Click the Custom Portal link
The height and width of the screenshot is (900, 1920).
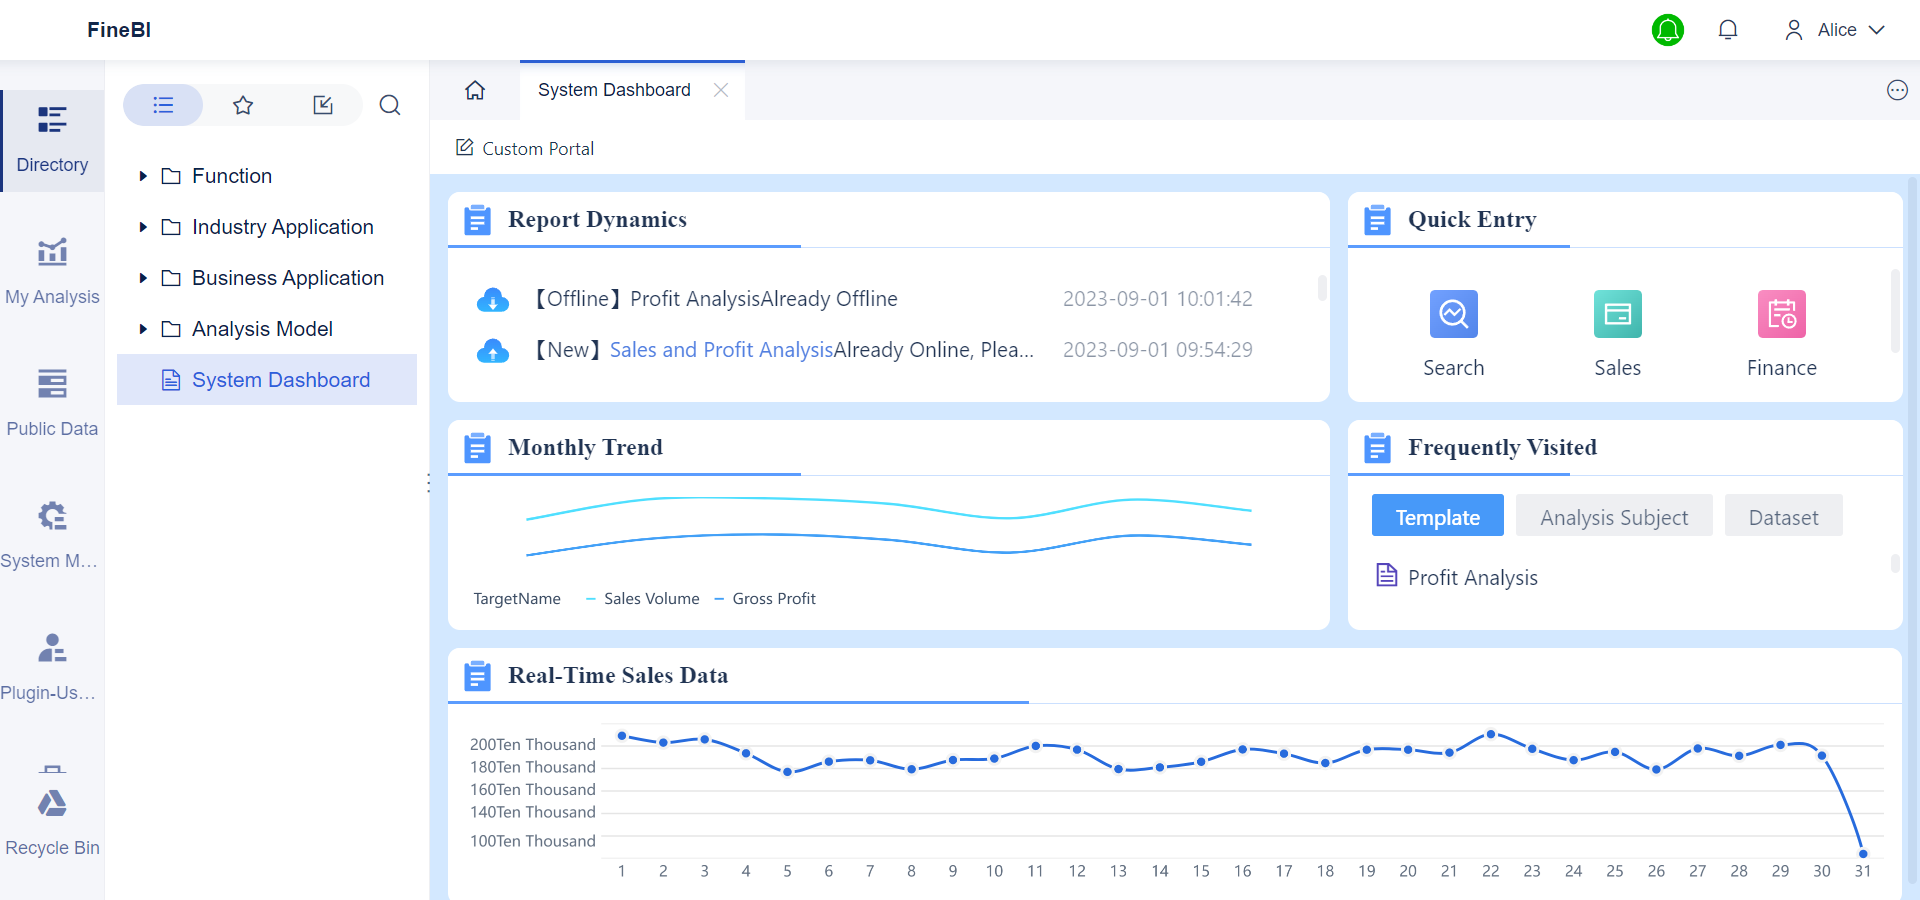point(525,148)
